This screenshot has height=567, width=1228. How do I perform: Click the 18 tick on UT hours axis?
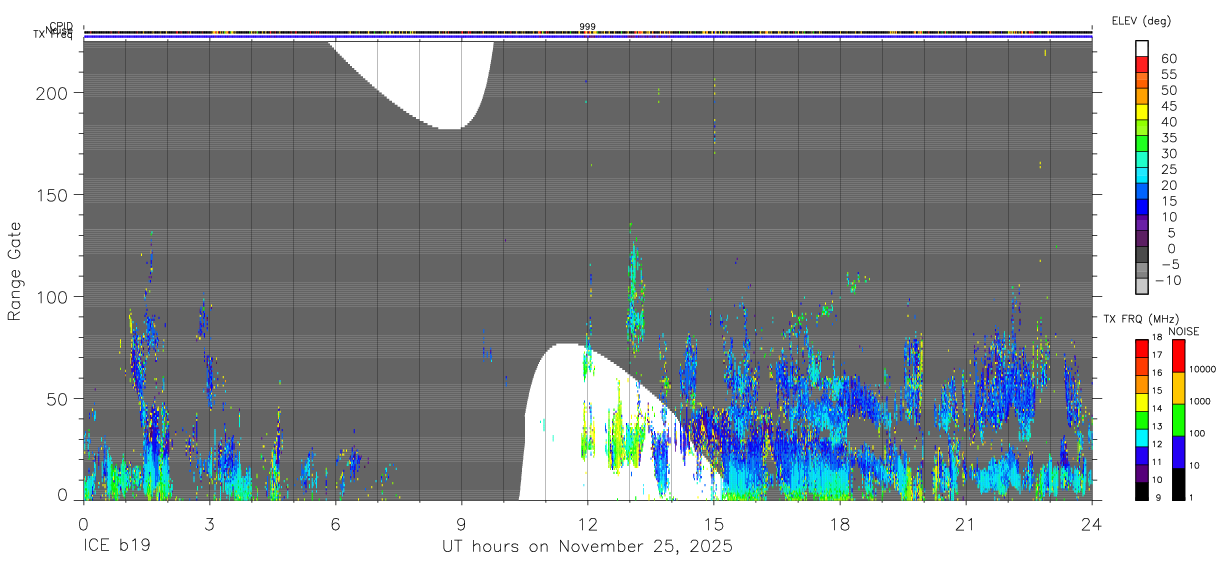point(840,523)
